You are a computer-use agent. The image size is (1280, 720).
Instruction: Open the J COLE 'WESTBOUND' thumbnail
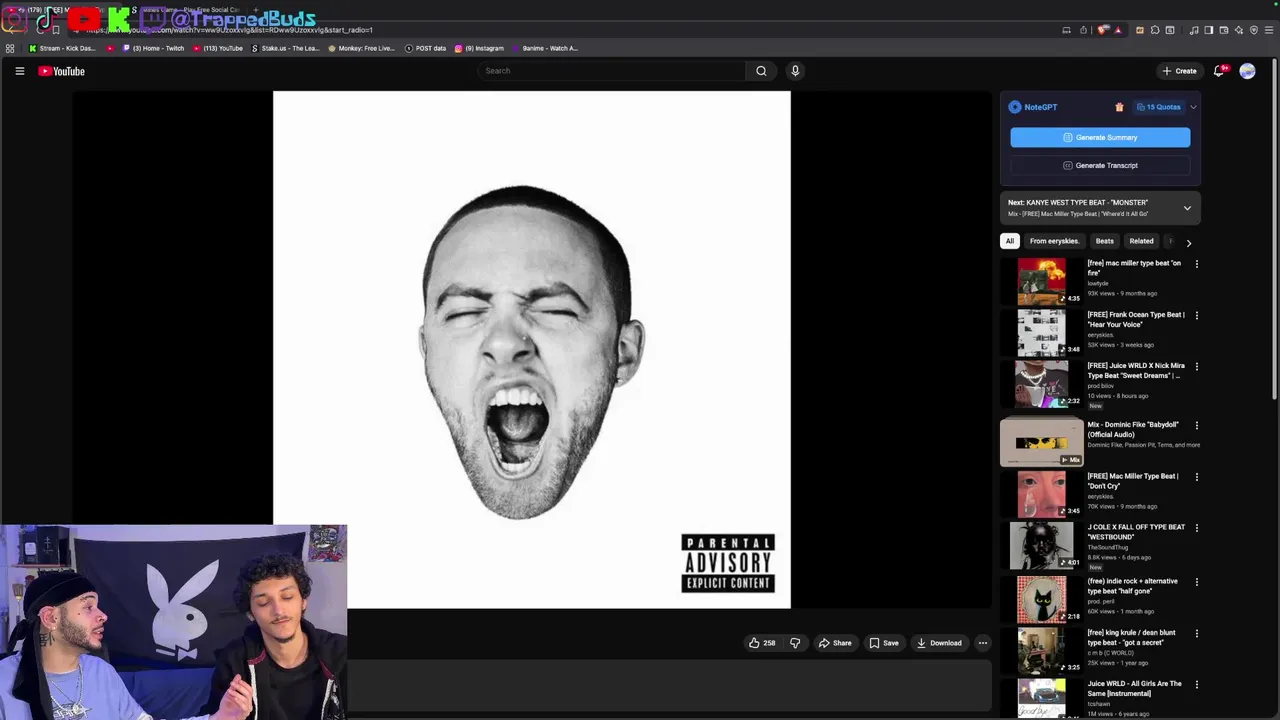(1042, 545)
